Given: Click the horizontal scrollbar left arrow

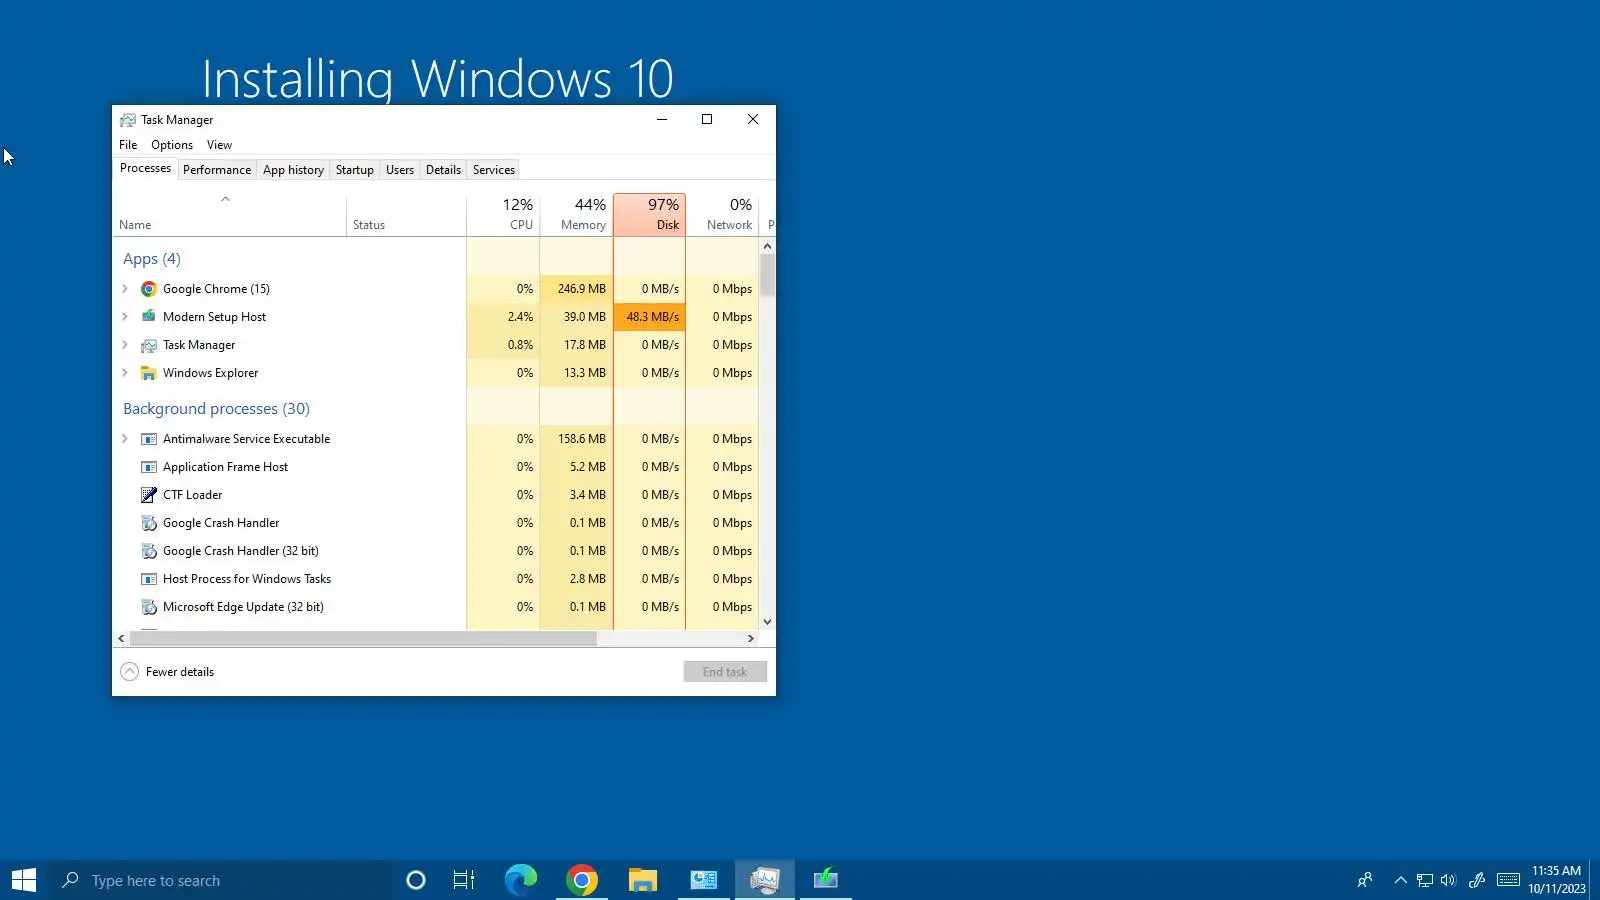Looking at the screenshot, I should click(121, 638).
